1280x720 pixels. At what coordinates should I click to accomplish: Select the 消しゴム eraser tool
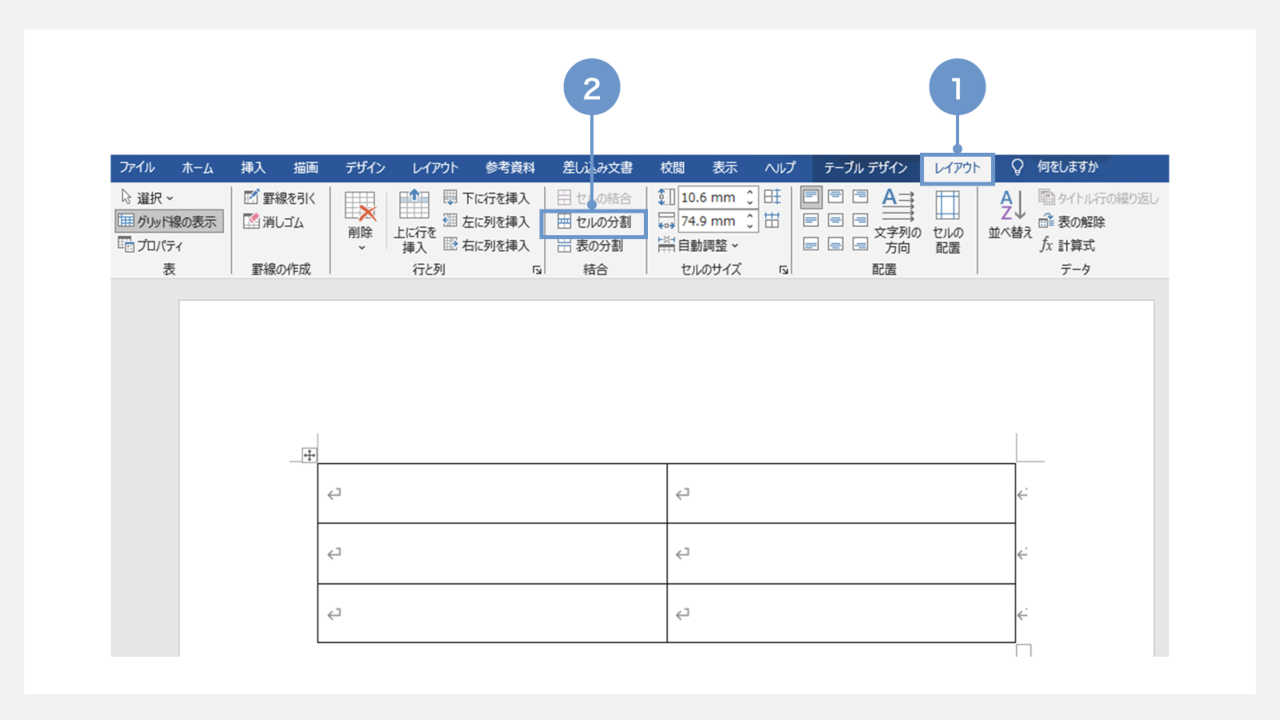274,222
